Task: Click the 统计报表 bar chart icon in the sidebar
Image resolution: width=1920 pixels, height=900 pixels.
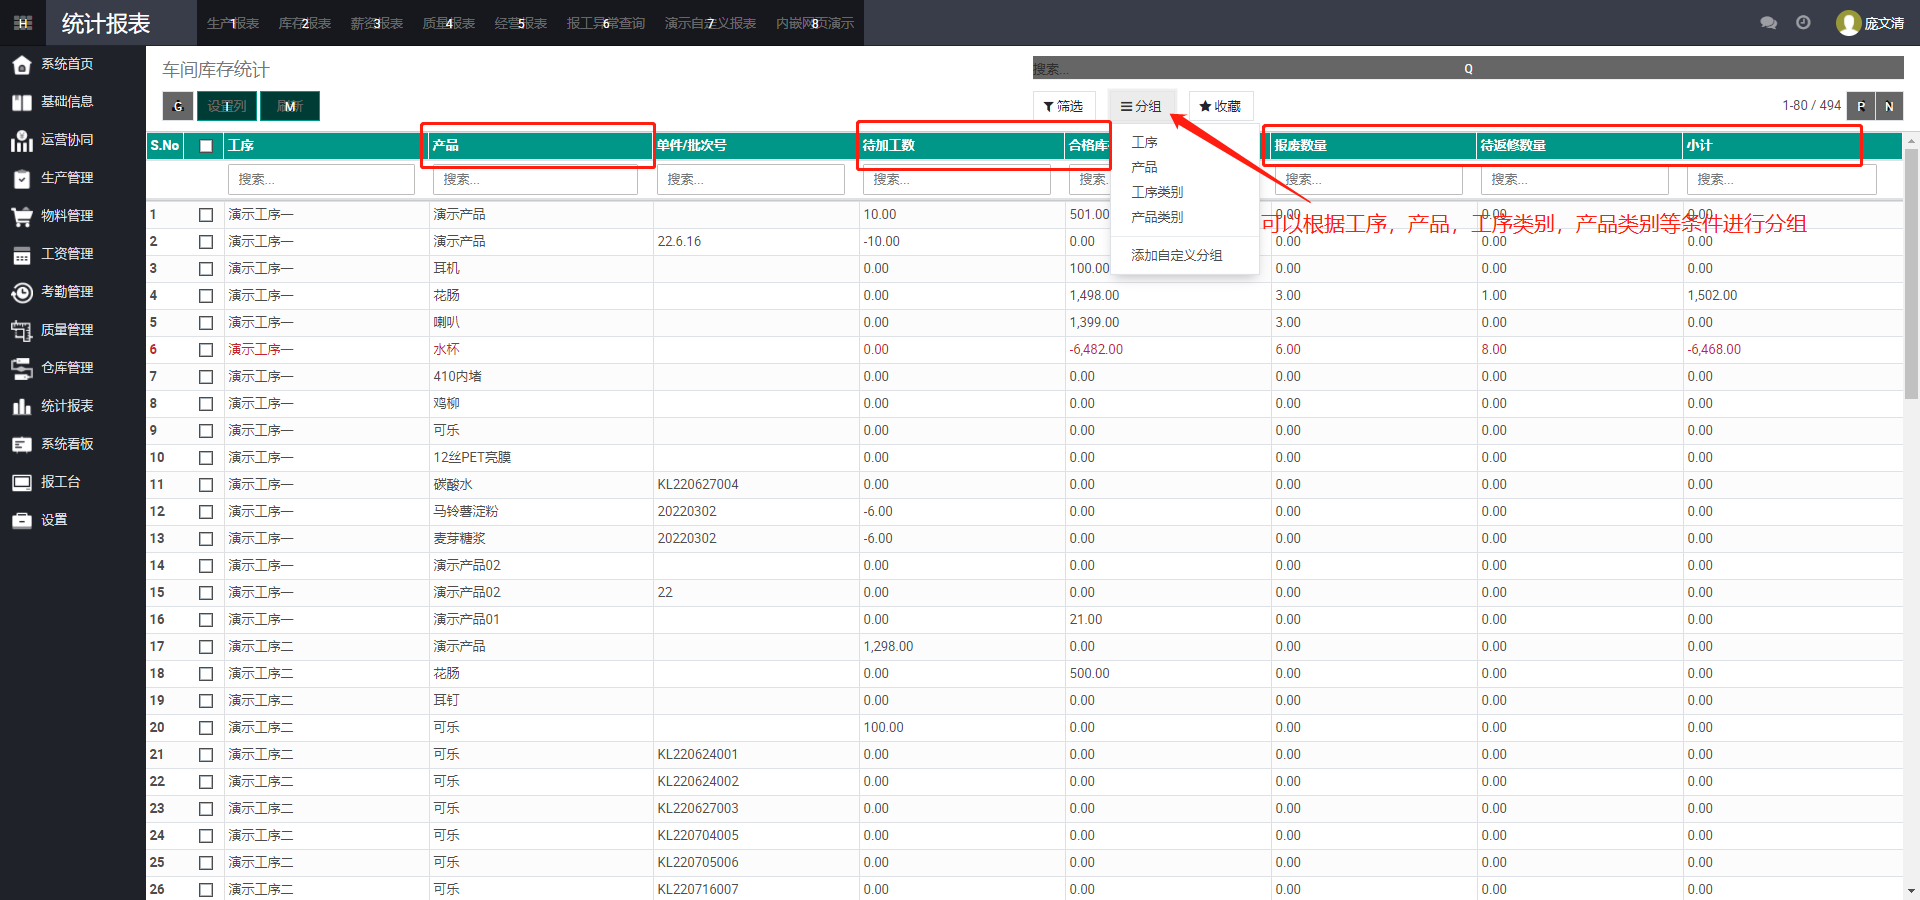Action: coord(22,406)
